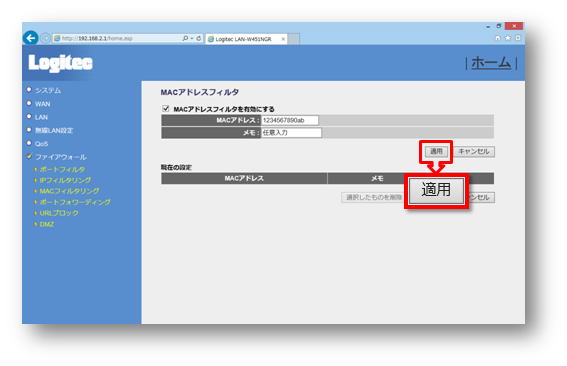Click the MACアドレス input field

[290, 120]
